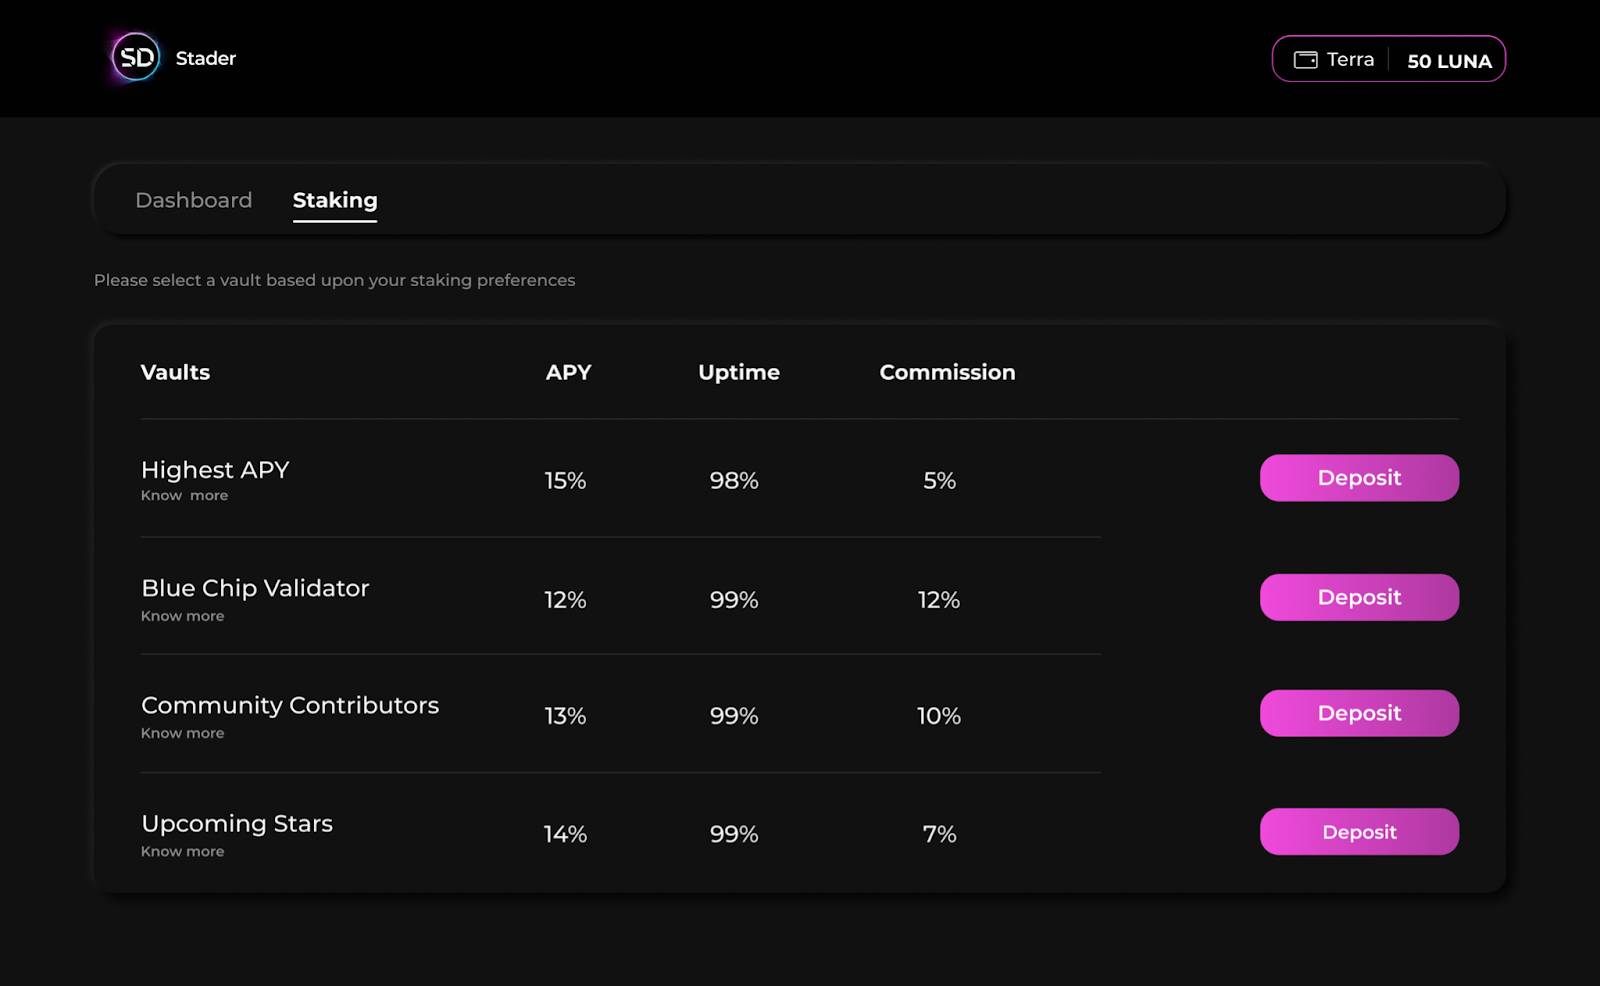Deposit into the Highest APY vault
Image resolution: width=1600 pixels, height=986 pixels.
click(x=1359, y=478)
